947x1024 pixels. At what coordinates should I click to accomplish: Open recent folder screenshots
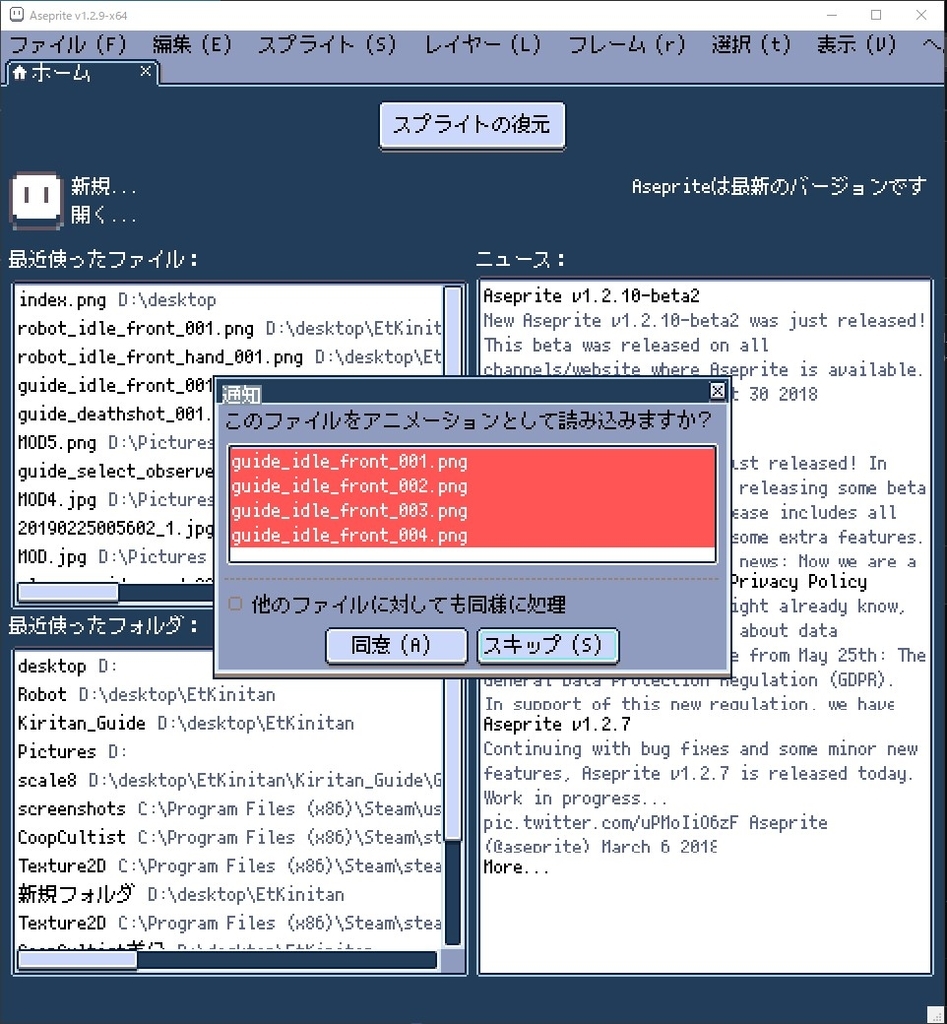(x=229, y=809)
